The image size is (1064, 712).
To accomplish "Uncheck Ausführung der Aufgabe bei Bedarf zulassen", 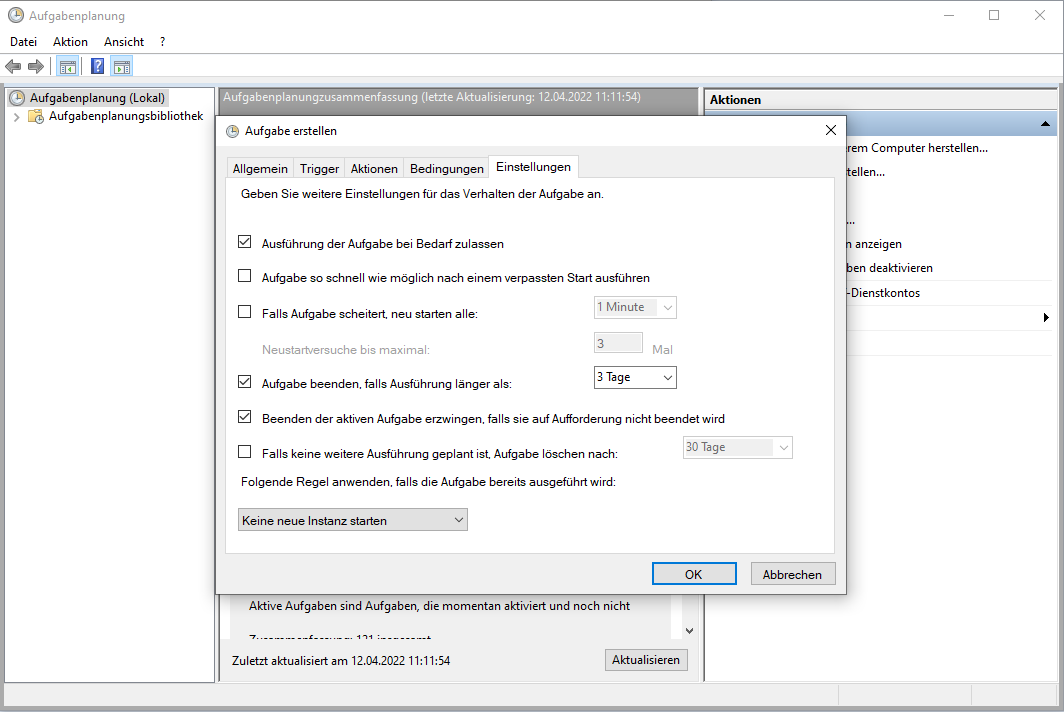I will (x=244, y=242).
